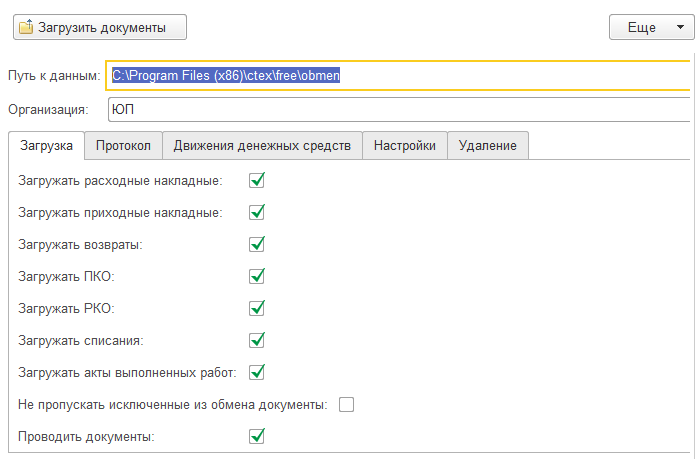Click the Загружать расходные накладные label
The width and height of the screenshot is (695, 467).
pos(120,180)
